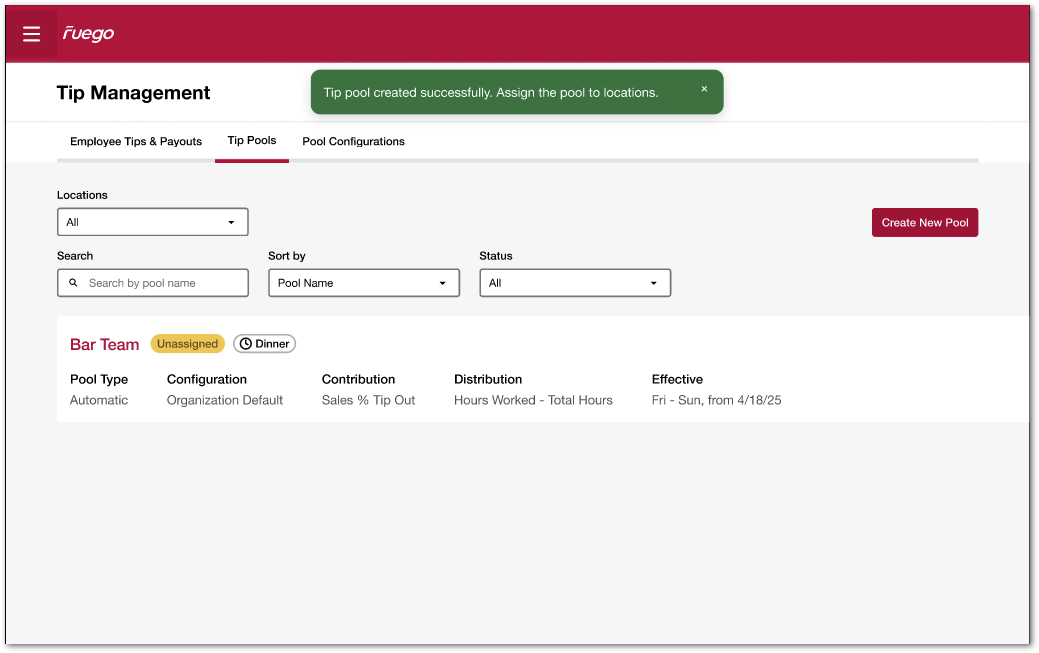Click the Tip Management page heading
Viewport: 1039px width, 653px height.
click(x=133, y=93)
